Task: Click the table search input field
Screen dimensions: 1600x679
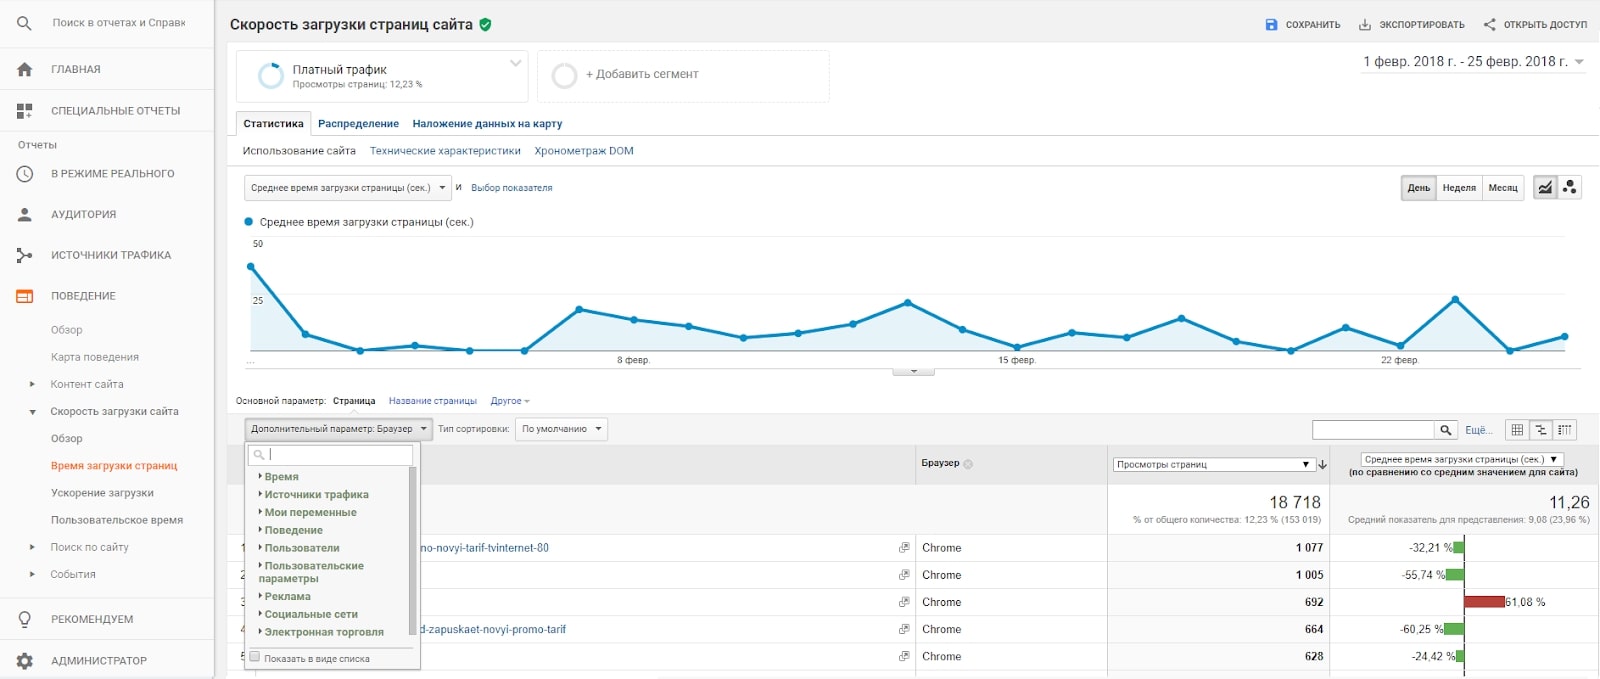Action: pos(1373,430)
